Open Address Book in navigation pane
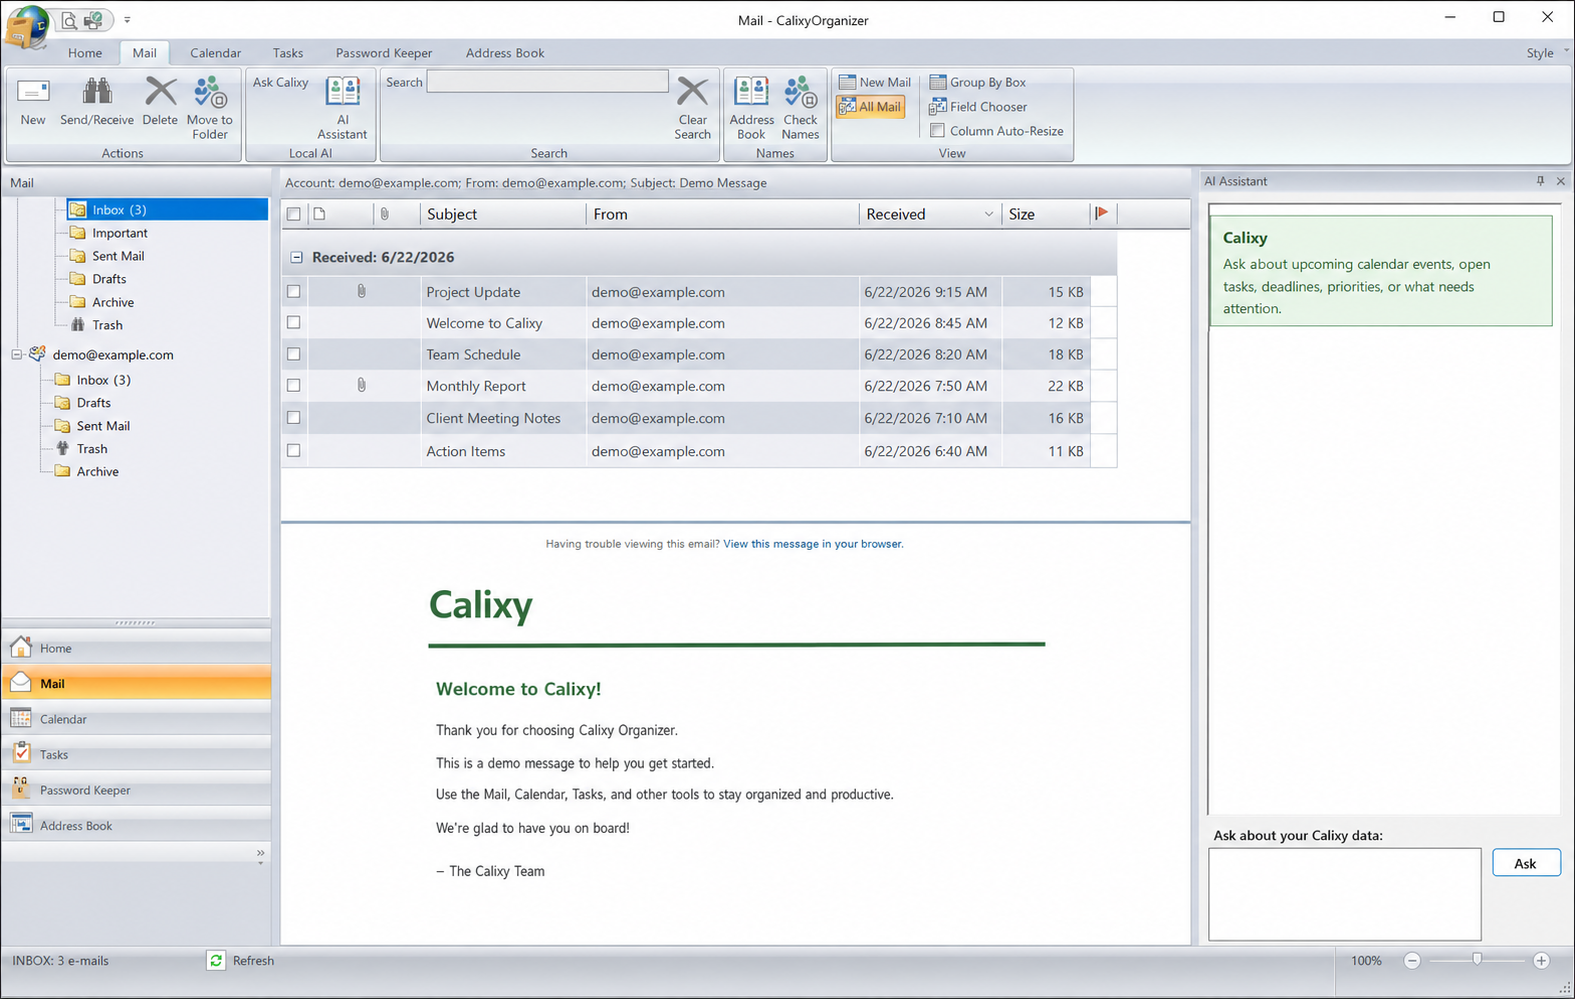 (136, 825)
